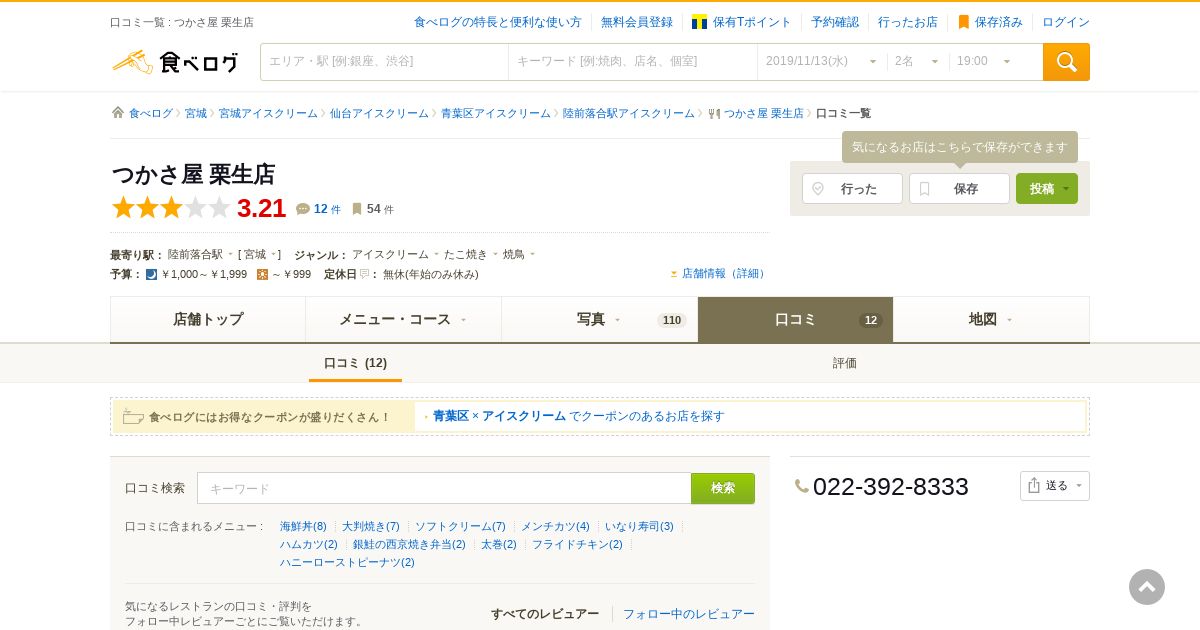Image resolution: width=1200 pixels, height=630 pixels.
Task: Click 行ったお店 link
Action: 908,22
